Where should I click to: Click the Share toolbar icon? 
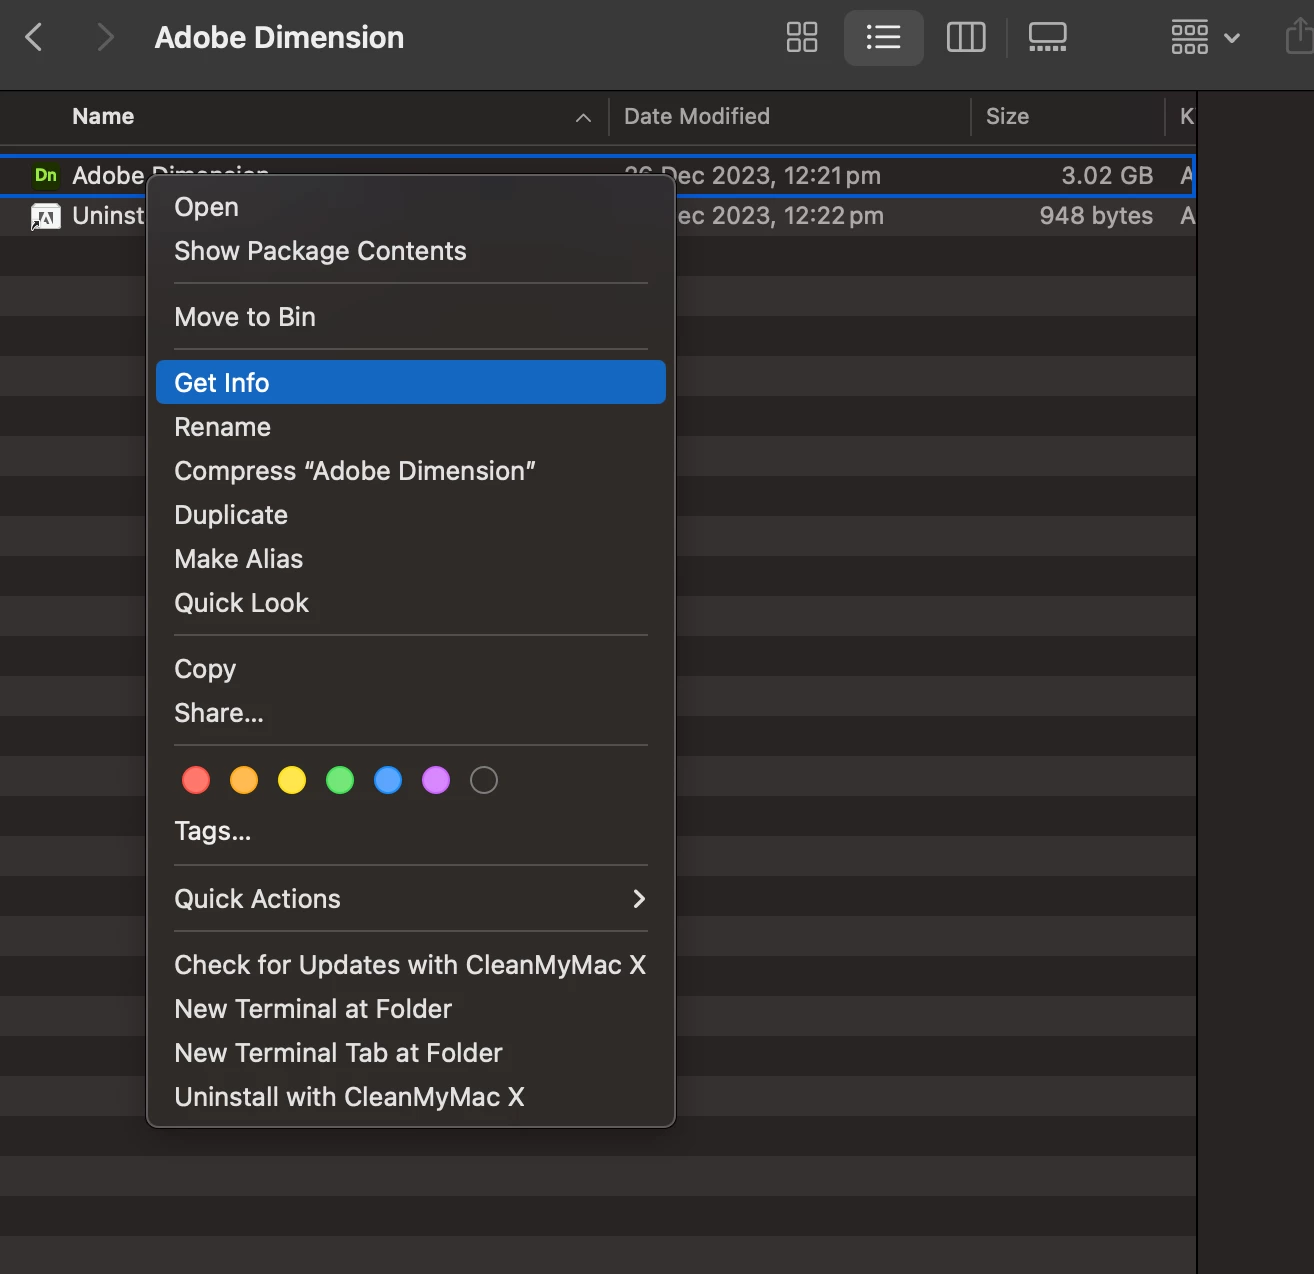click(1299, 36)
